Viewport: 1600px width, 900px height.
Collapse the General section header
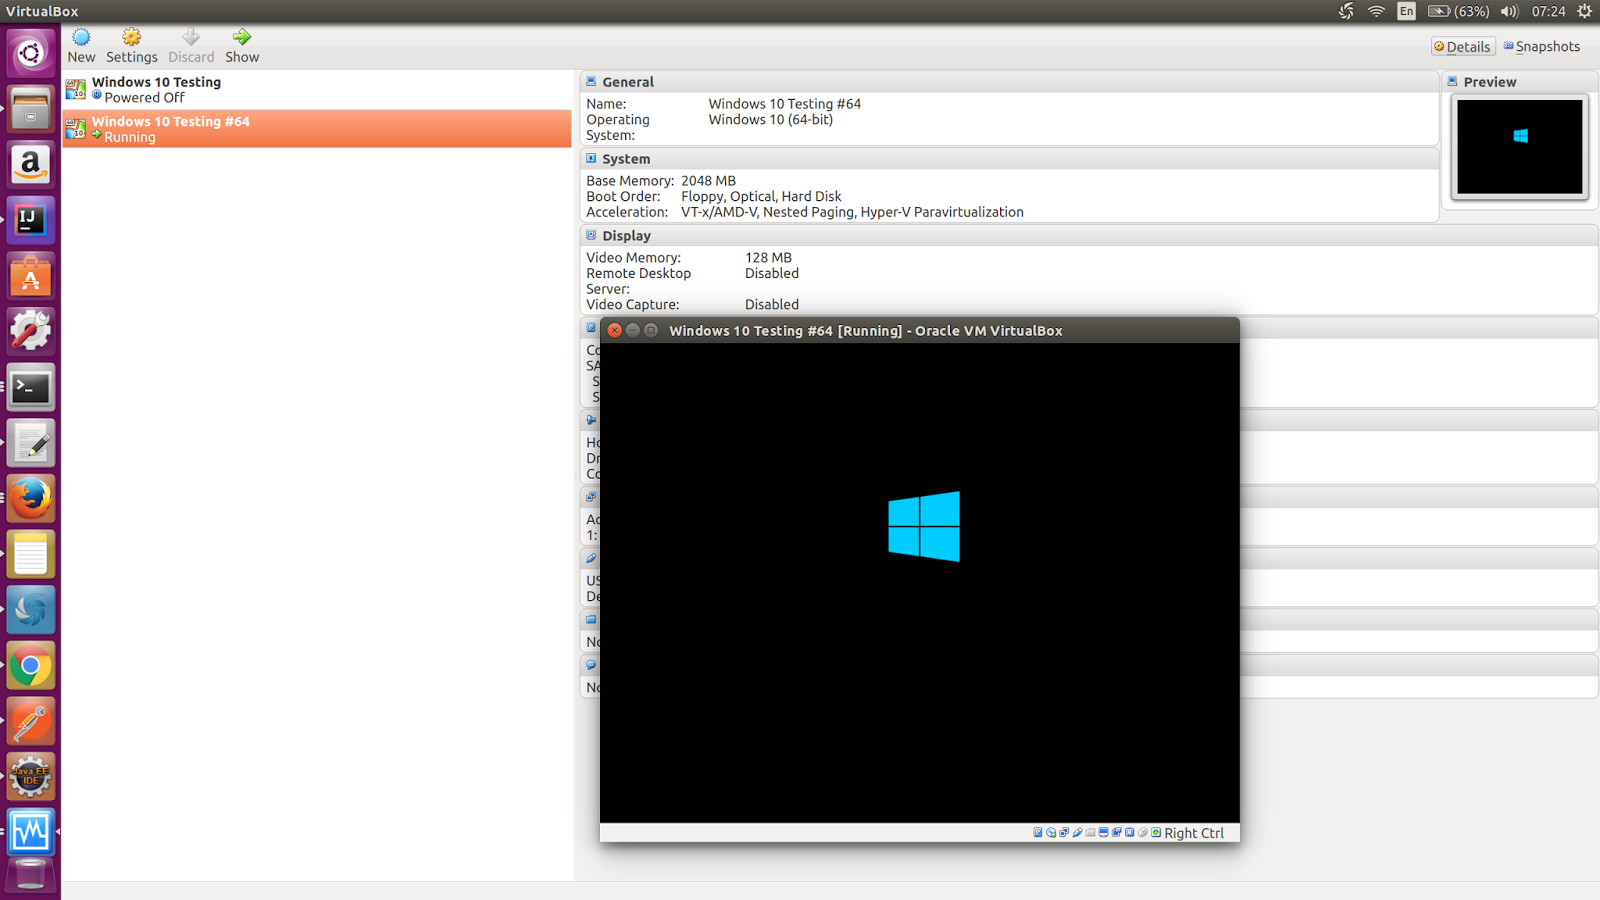[591, 81]
